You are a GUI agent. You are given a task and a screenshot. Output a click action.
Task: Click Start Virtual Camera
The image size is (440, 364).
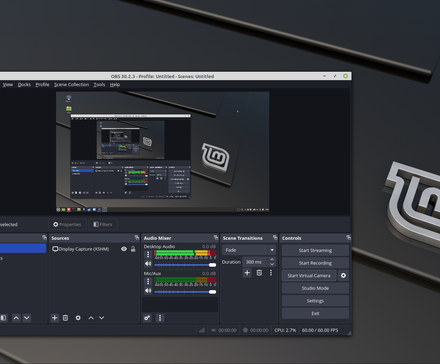[309, 276]
